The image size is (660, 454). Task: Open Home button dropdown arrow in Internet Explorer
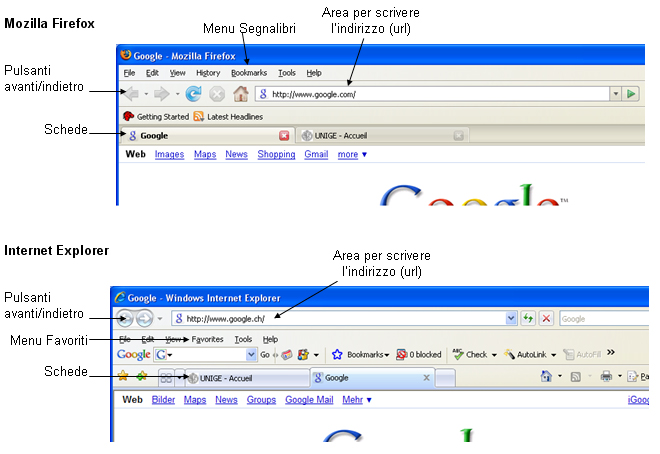click(x=560, y=376)
